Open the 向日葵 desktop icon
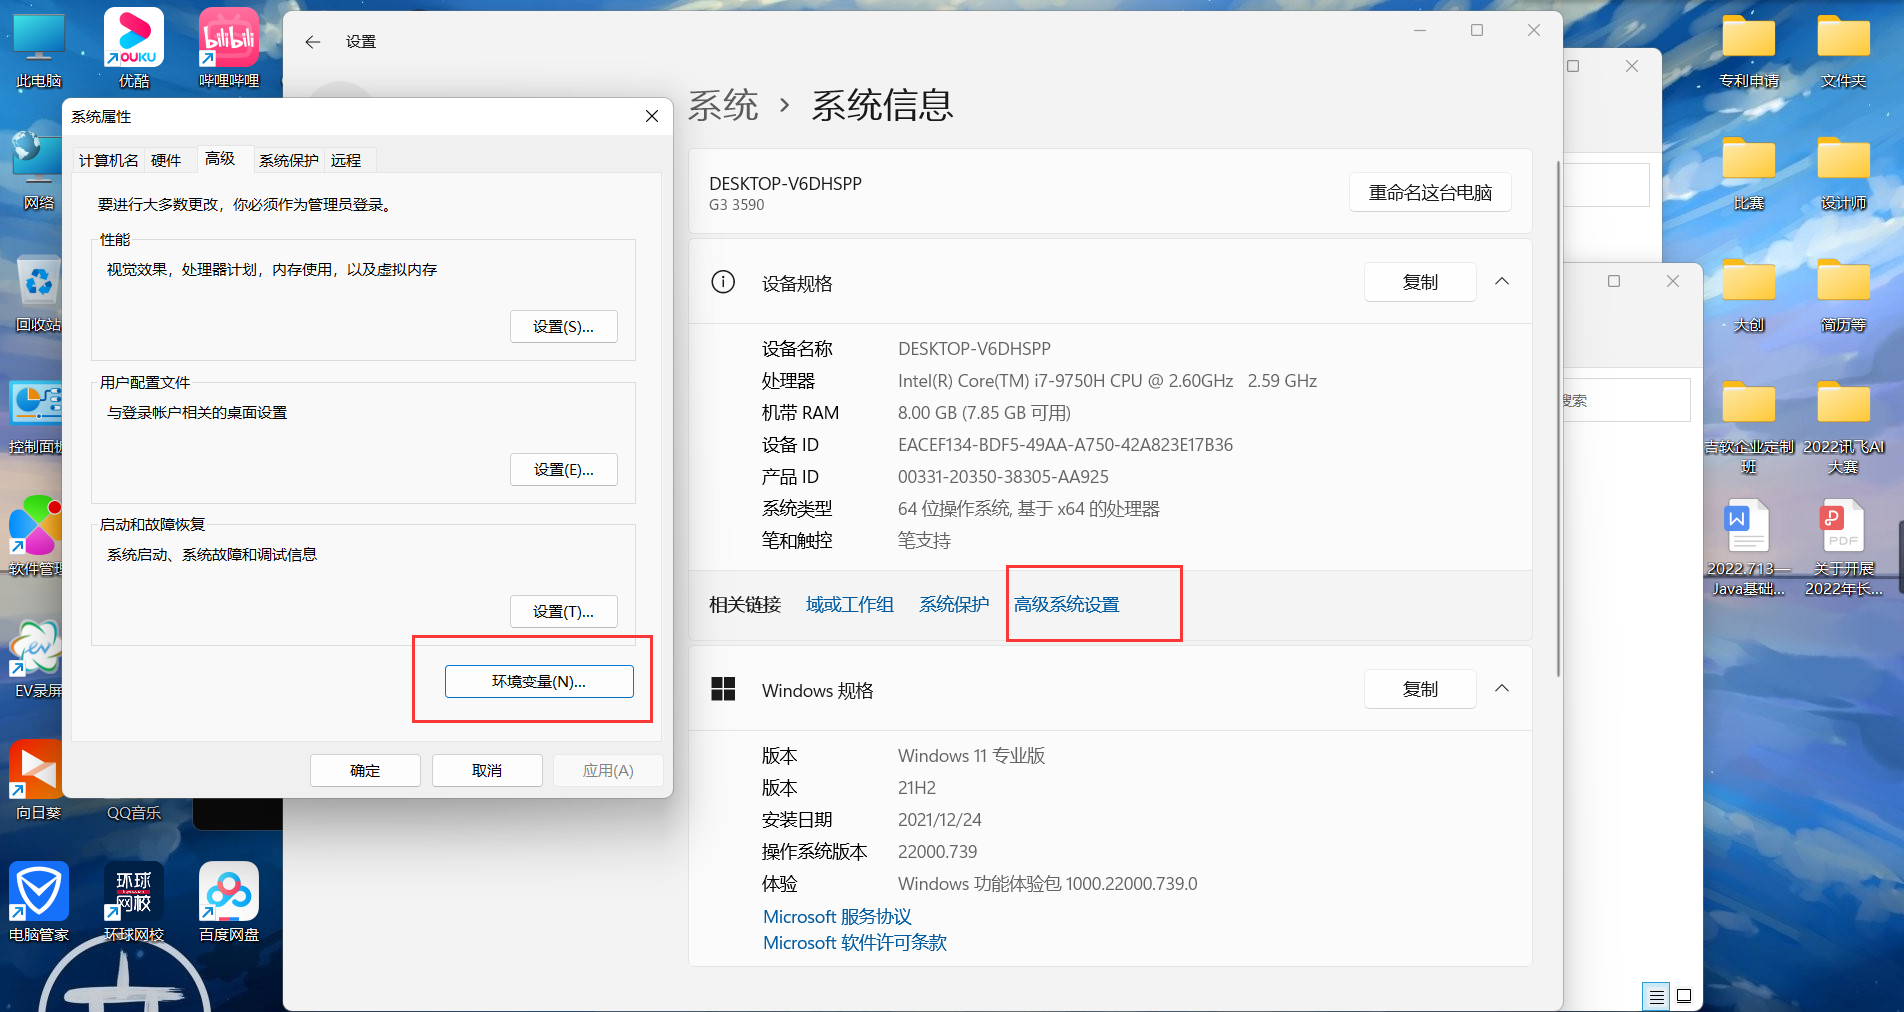This screenshot has height=1012, width=1904. 37,780
